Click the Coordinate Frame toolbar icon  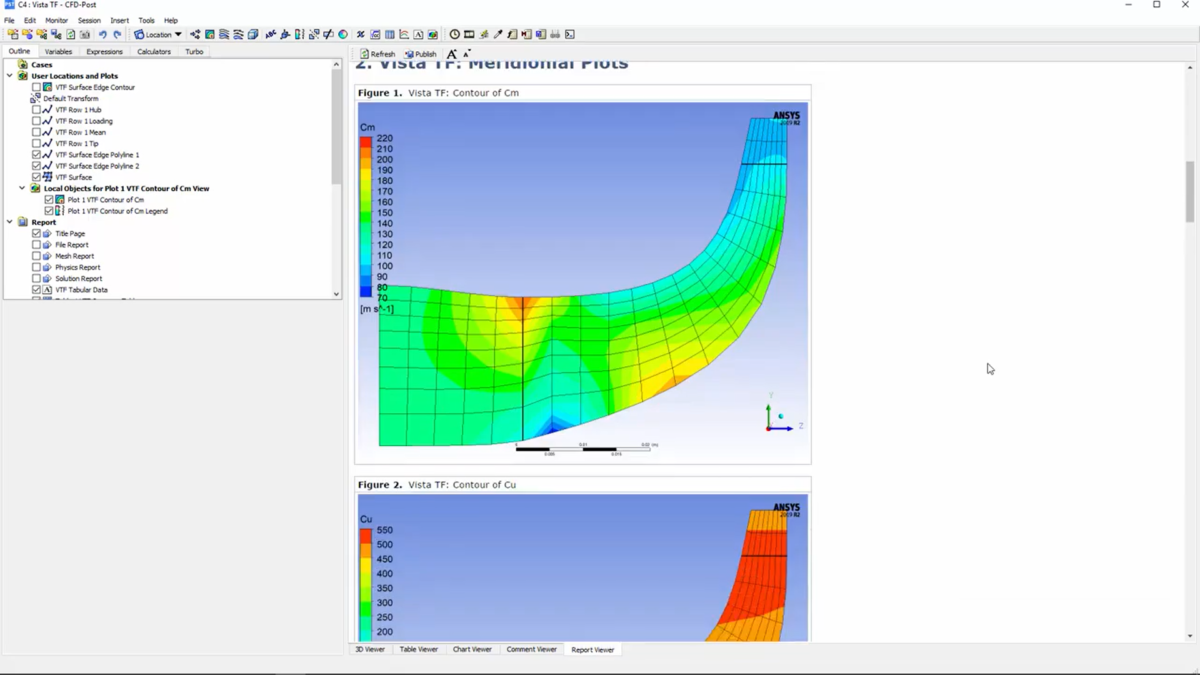[x=285, y=34]
